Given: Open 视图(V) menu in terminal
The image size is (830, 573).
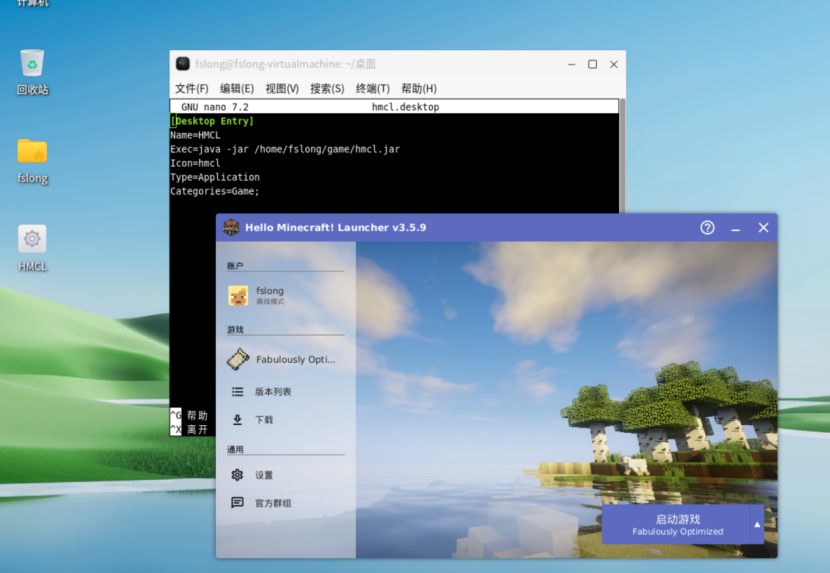Looking at the screenshot, I should click(x=282, y=88).
